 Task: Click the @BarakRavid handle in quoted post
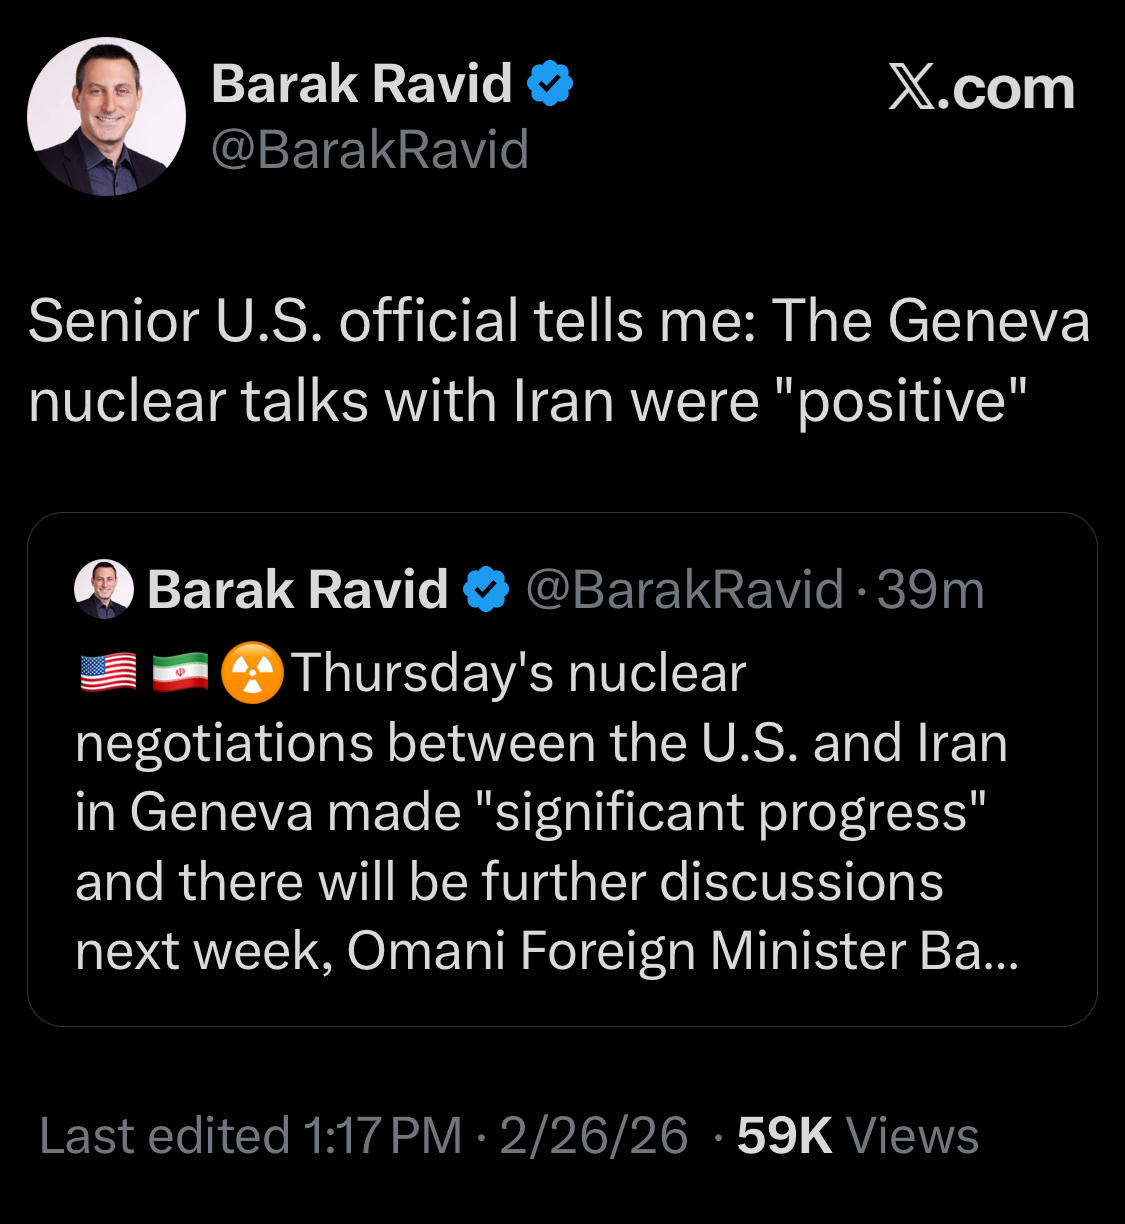pyautogui.click(x=685, y=590)
